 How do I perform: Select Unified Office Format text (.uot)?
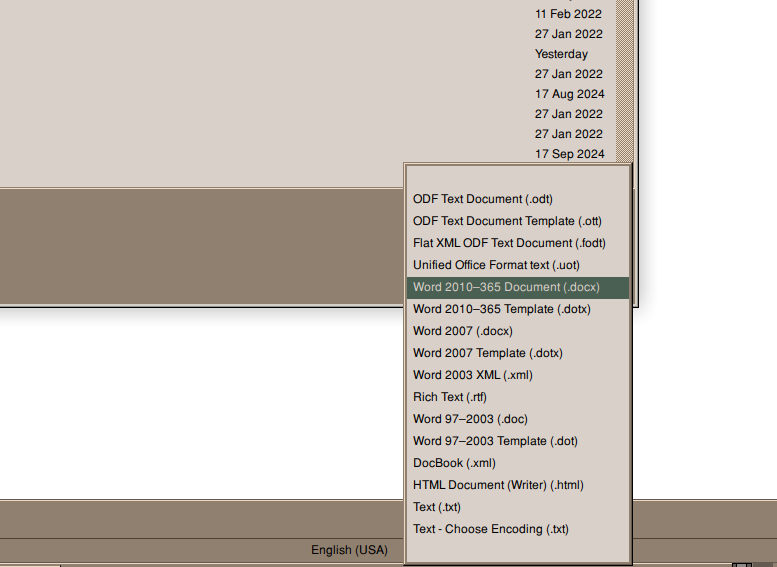tap(518, 265)
